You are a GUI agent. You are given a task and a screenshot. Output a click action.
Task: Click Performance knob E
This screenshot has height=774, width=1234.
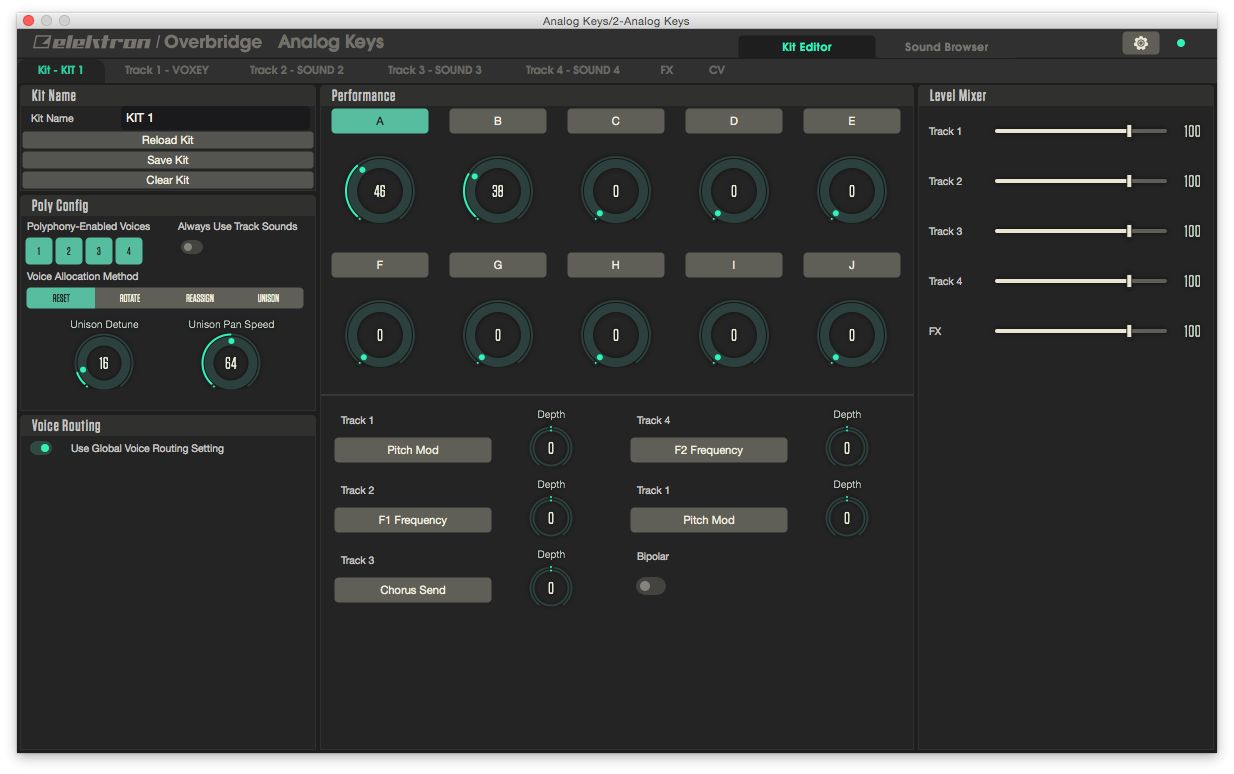click(x=852, y=190)
